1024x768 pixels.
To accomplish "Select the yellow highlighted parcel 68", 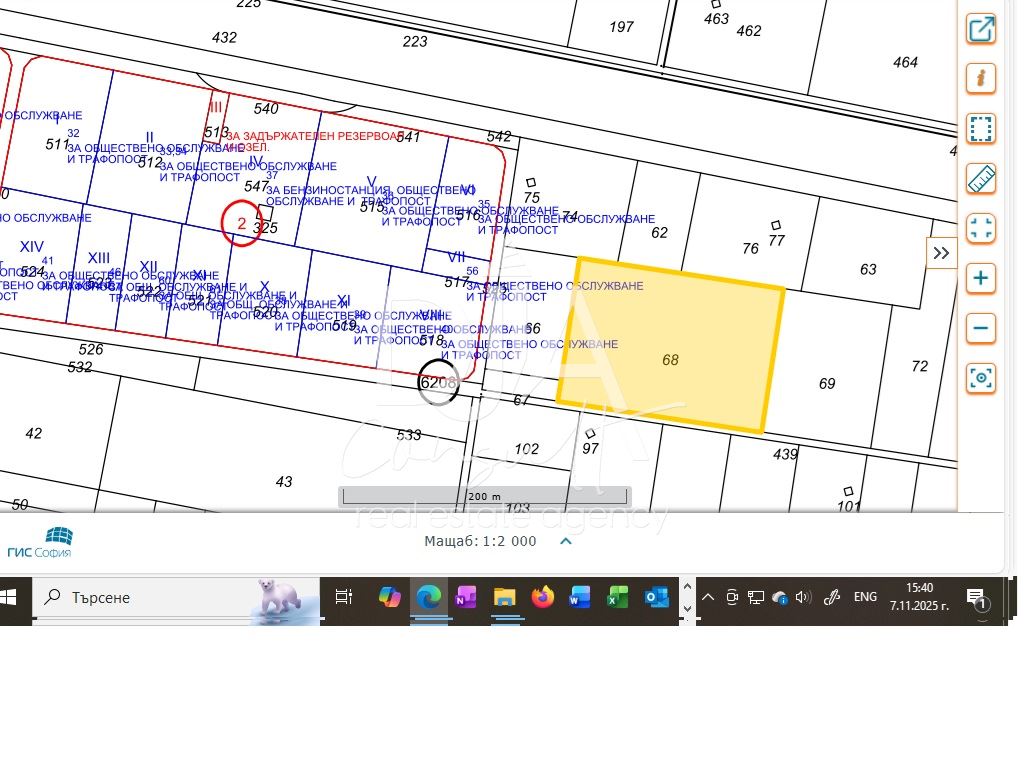I will [670, 345].
